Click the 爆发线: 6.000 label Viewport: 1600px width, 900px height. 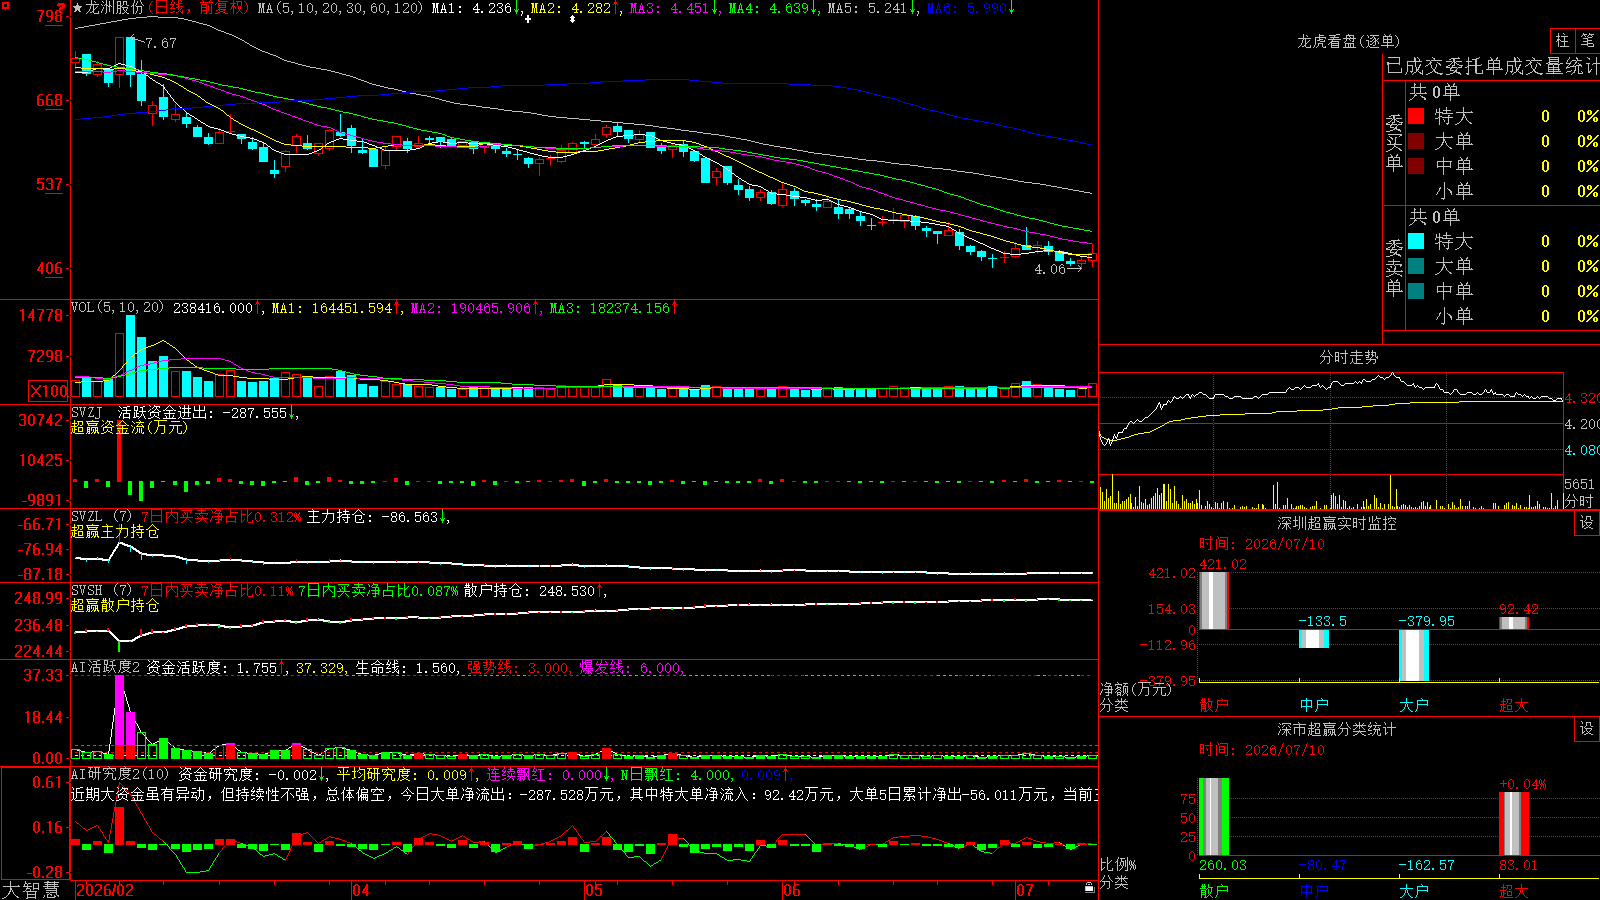coord(630,668)
